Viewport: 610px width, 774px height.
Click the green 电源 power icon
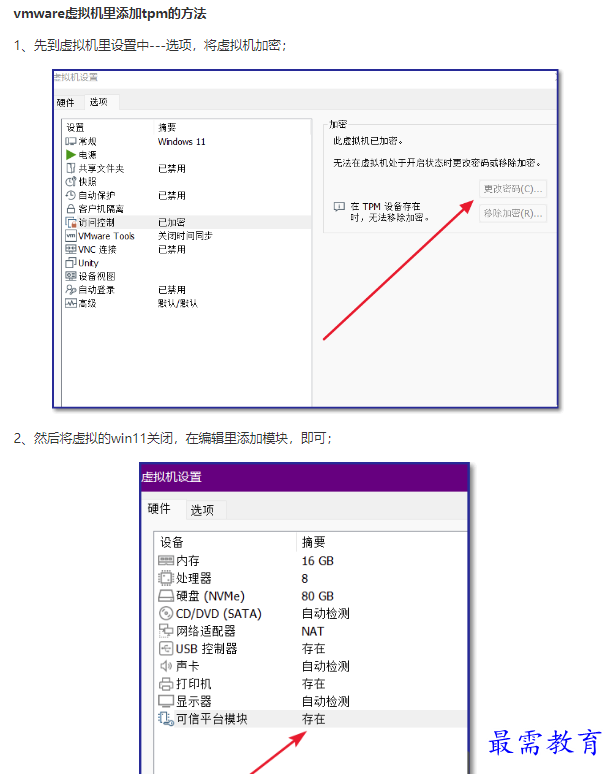pos(71,155)
